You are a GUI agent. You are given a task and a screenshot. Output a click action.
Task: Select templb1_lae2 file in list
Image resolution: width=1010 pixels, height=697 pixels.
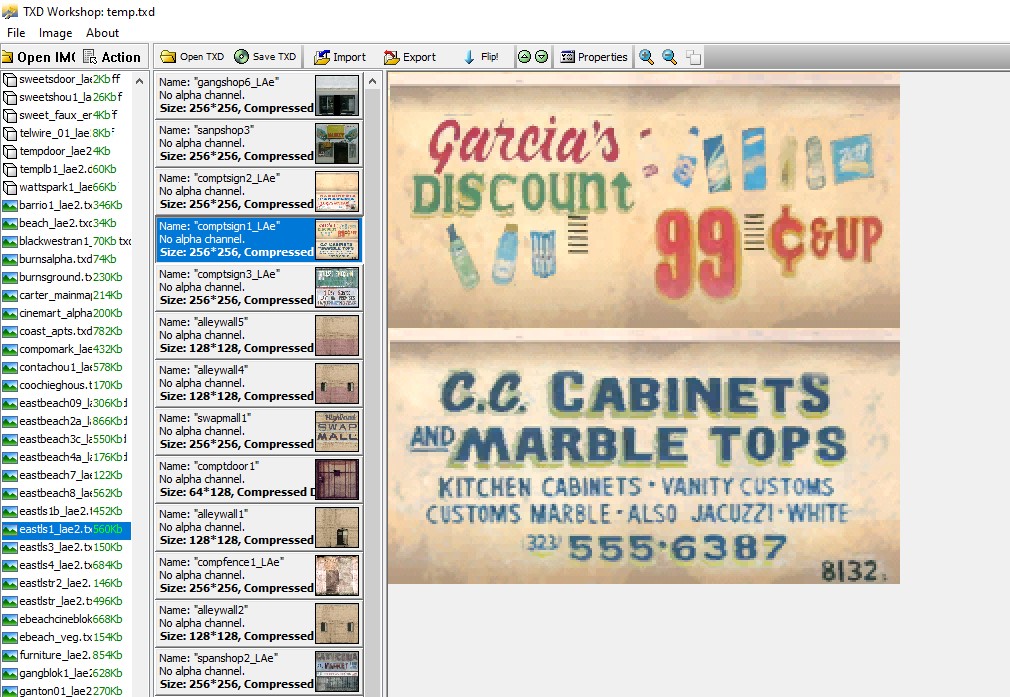tap(66, 169)
